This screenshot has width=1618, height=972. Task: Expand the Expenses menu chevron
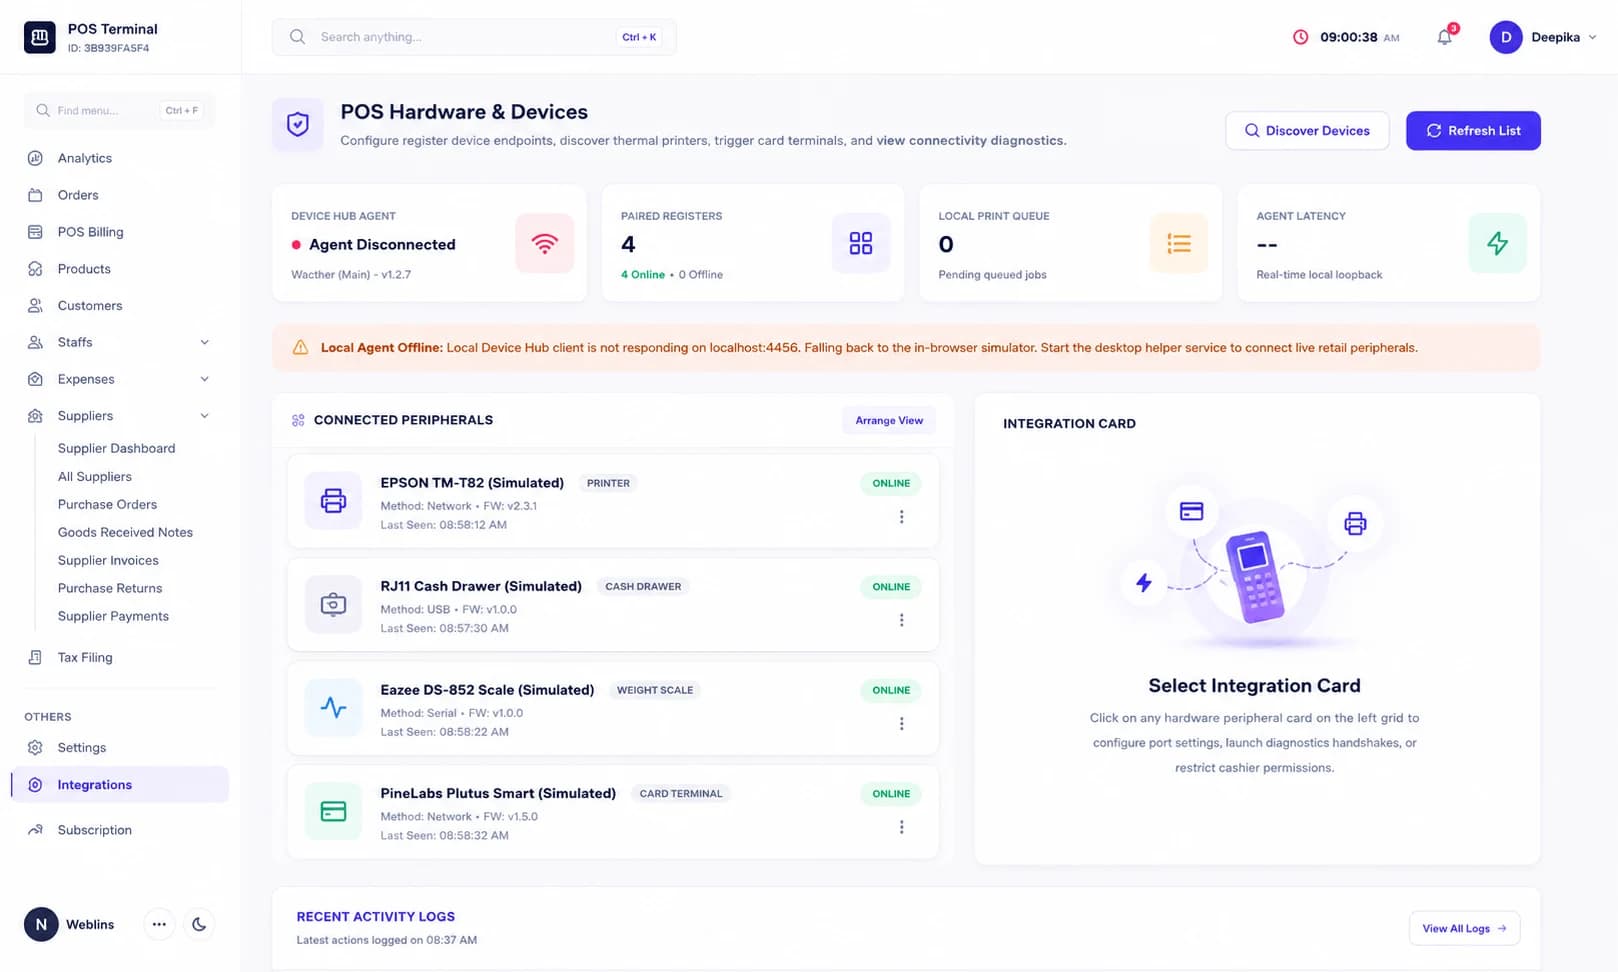click(x=204, y=379)
